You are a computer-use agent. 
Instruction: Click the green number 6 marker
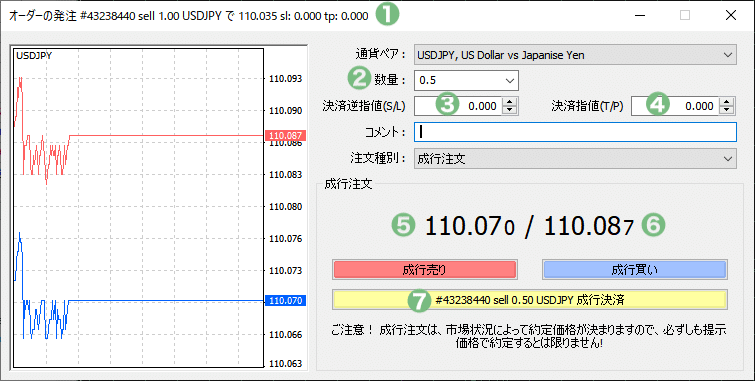click(654, 226)
